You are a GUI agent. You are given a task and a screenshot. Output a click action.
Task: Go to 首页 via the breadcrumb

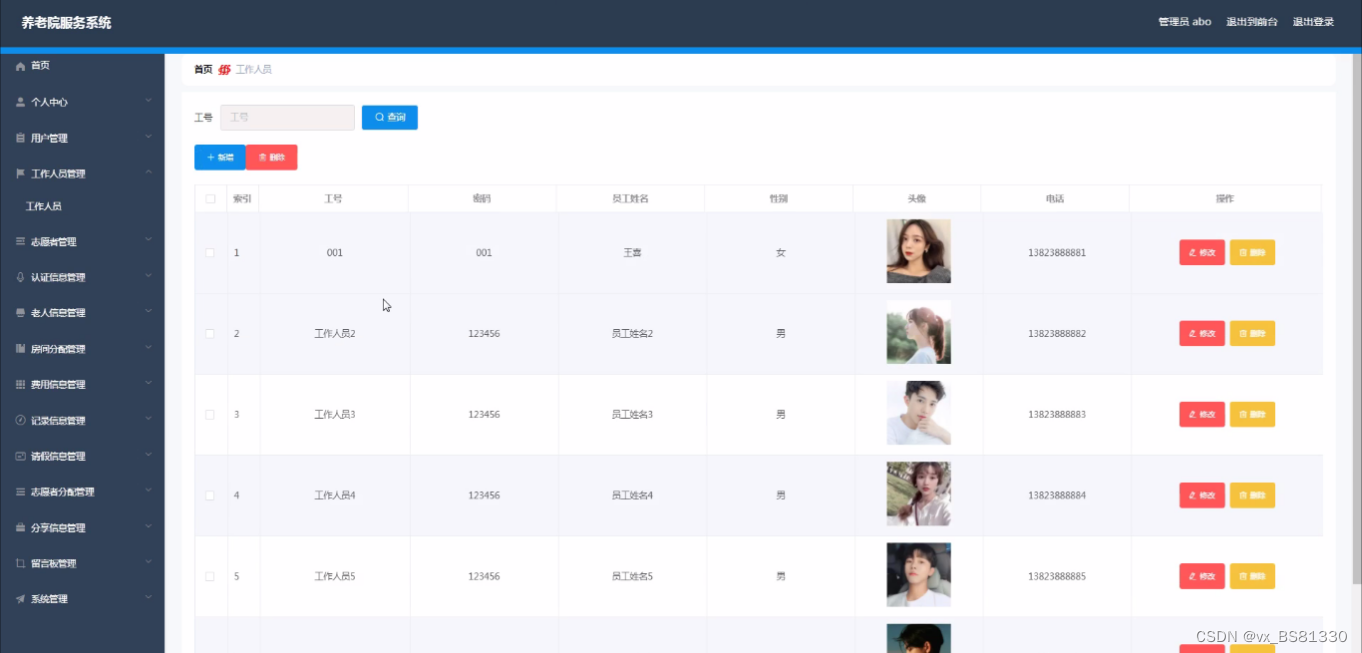coord(203,69)
